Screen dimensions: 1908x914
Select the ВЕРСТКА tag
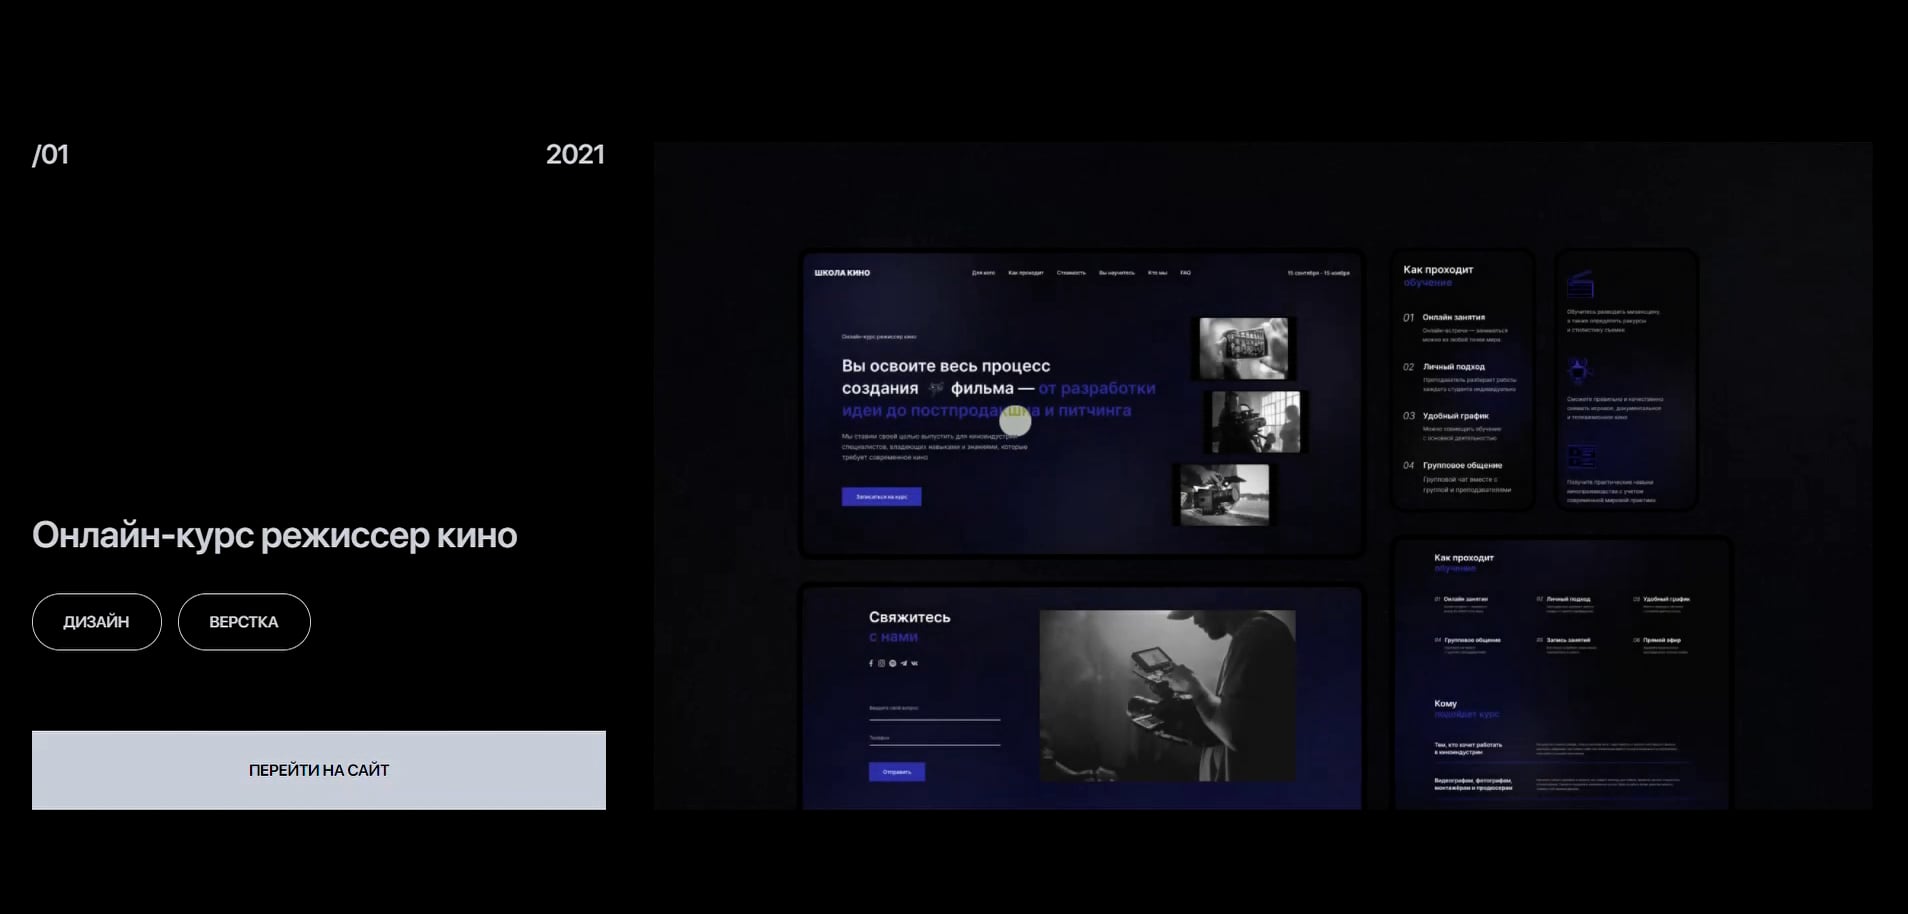244,622
